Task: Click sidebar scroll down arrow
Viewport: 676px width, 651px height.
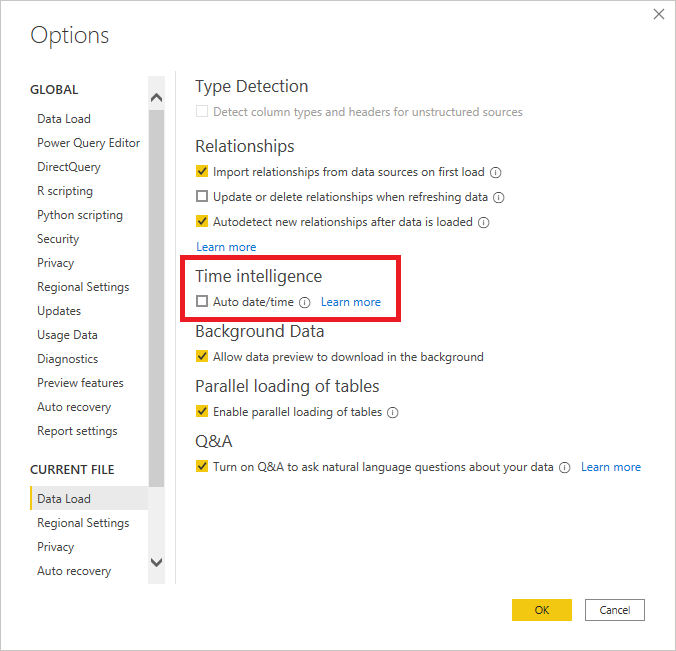Action: (156, 562)
